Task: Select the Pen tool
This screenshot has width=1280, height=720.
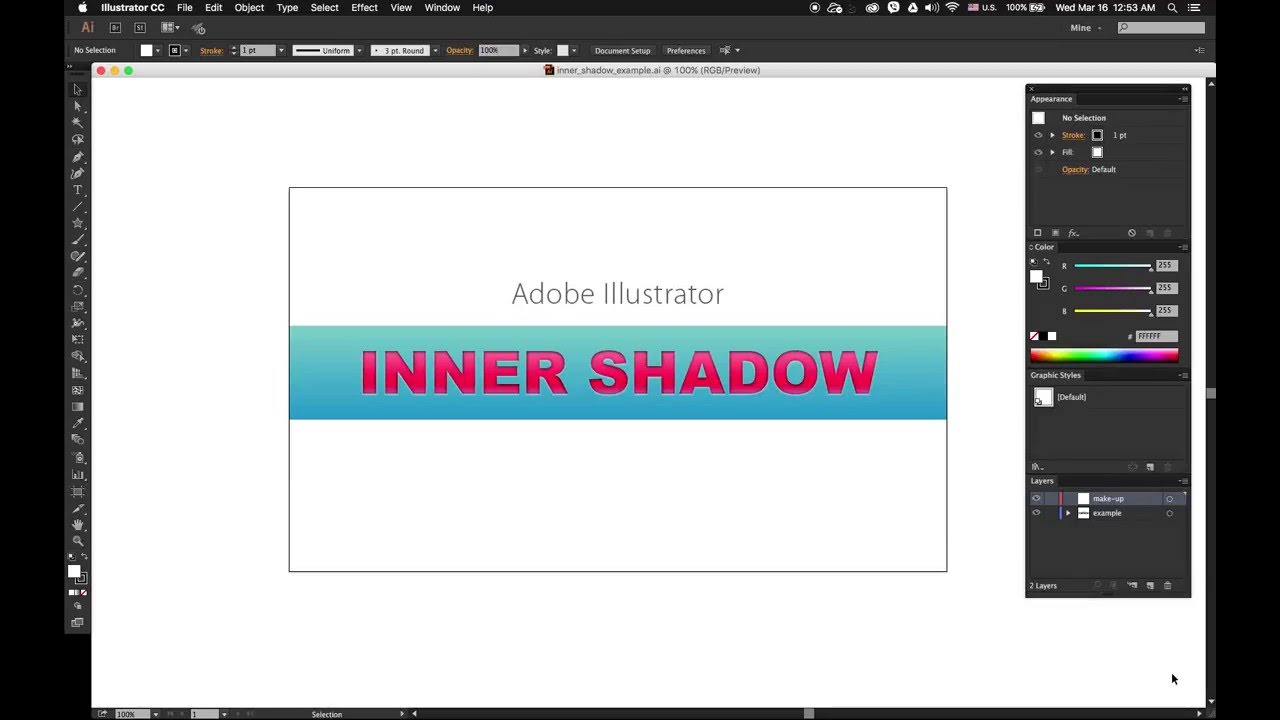Action: click(x=78, y=157)
